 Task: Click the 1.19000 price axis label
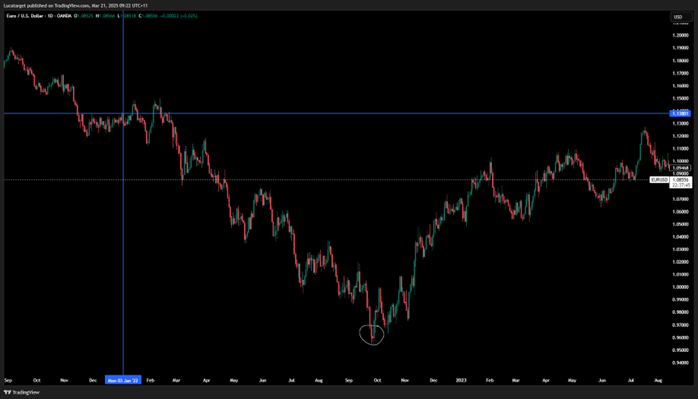[x=680, y=48]
